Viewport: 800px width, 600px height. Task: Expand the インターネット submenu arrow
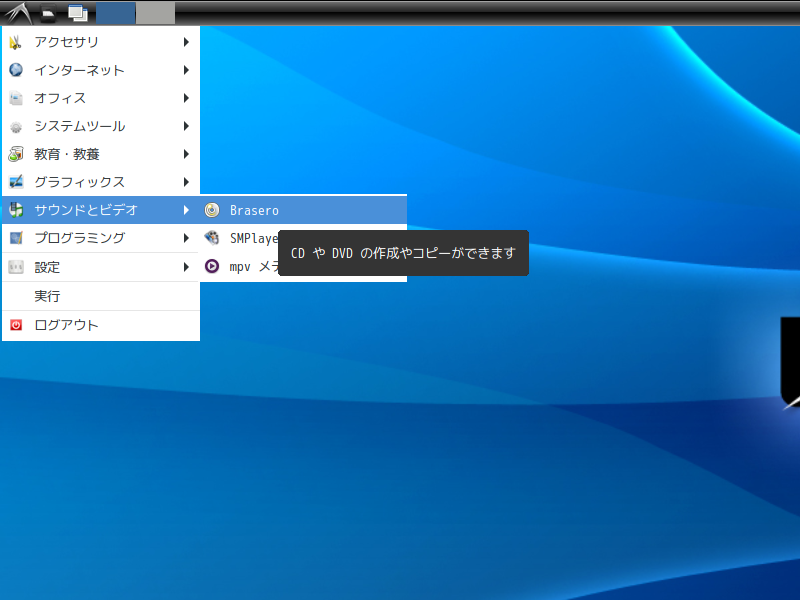point(186,70)
